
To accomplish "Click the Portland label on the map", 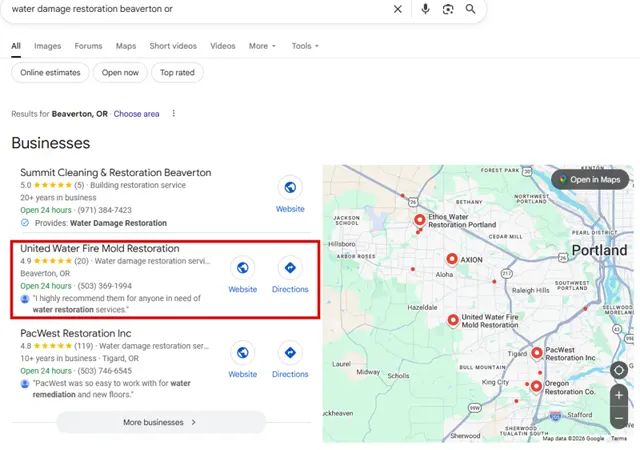I will pos(599,250).
